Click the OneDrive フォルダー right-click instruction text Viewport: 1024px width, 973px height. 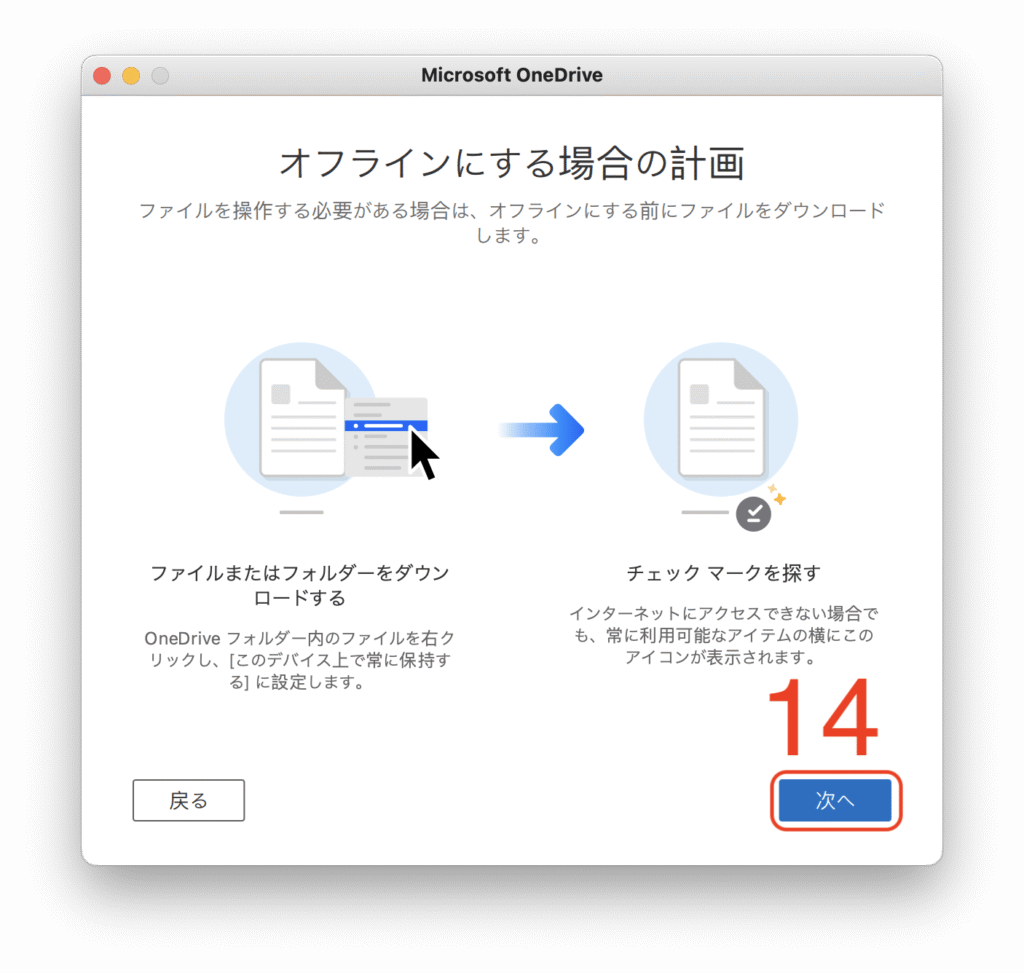pos(300,660)
